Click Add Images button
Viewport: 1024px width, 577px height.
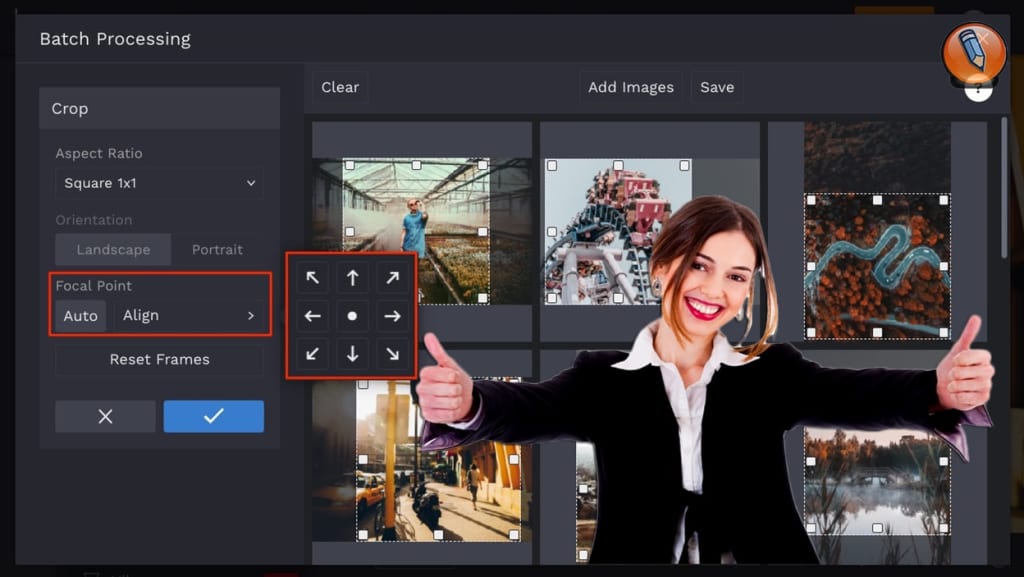coord(631,87)
